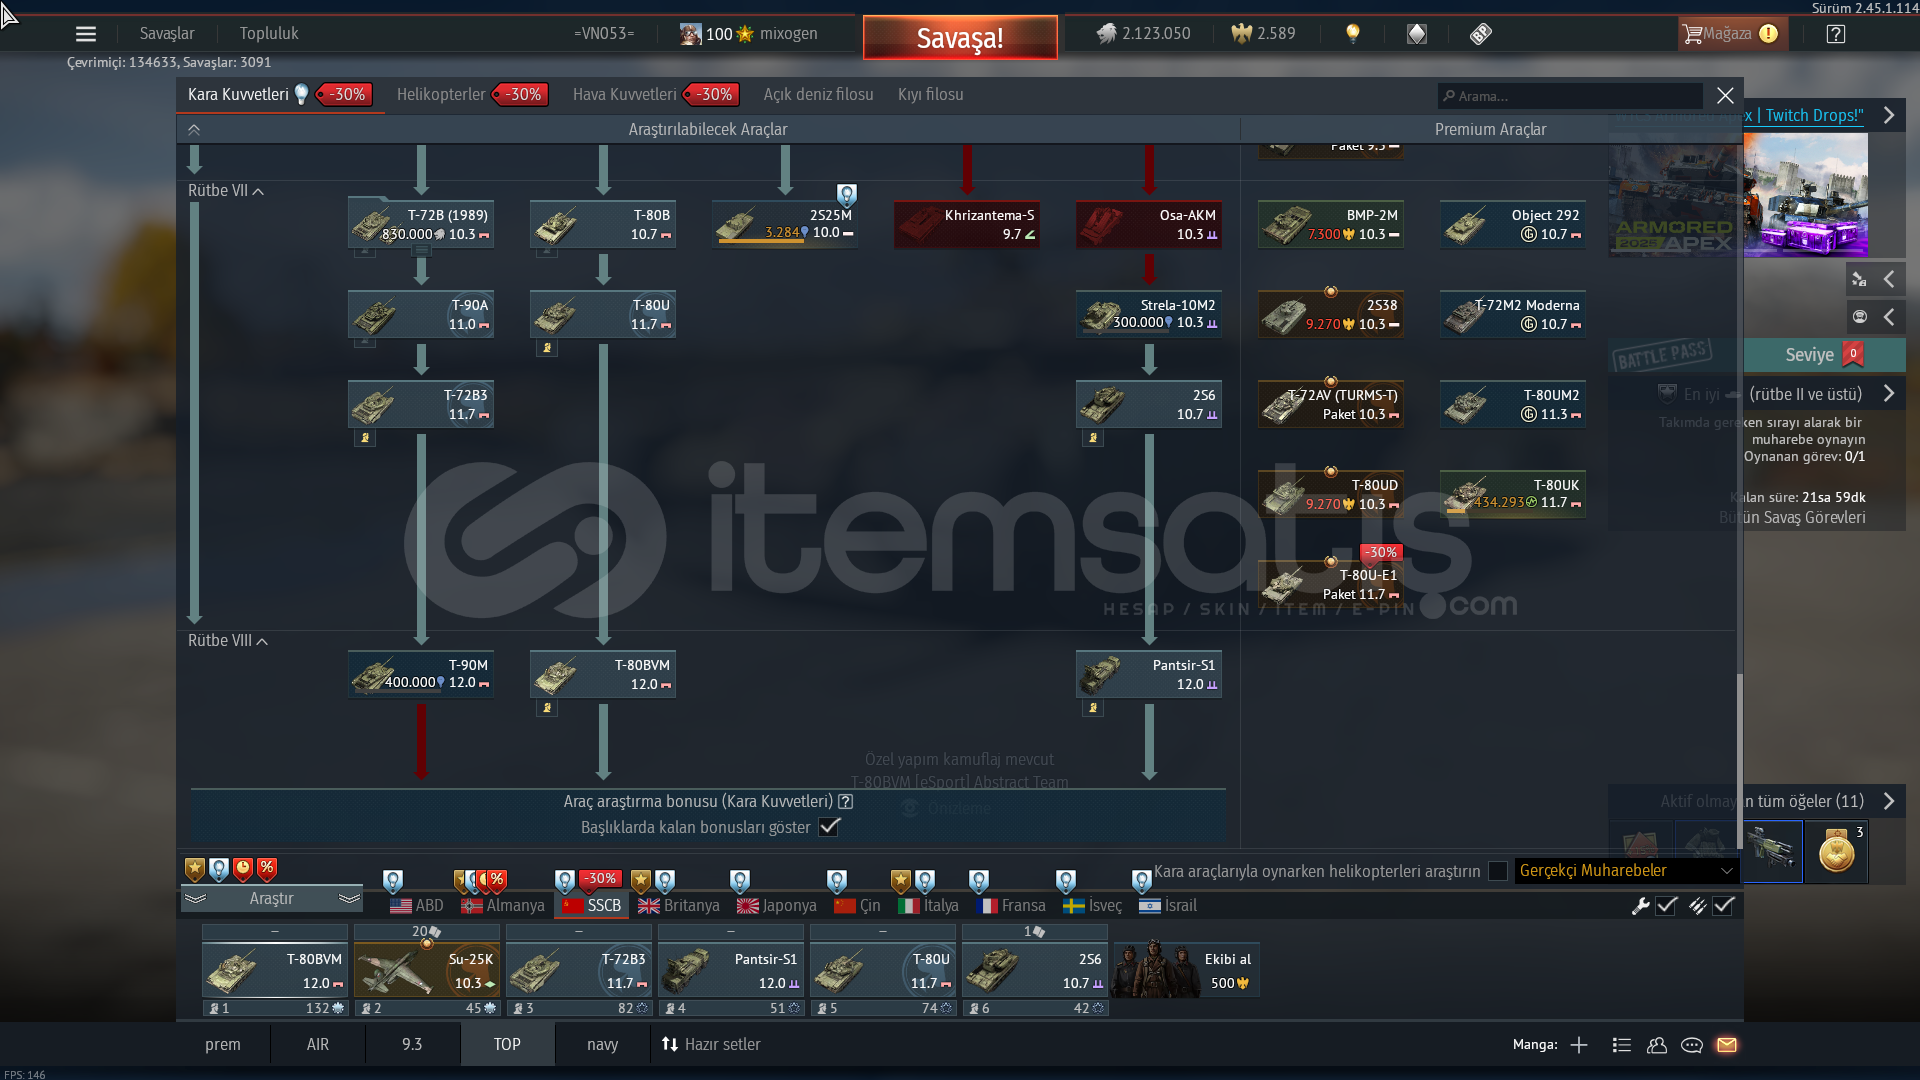Select the Almanya nation tab
Viewport: 1920px width, 1080px height.
point(503,905)
